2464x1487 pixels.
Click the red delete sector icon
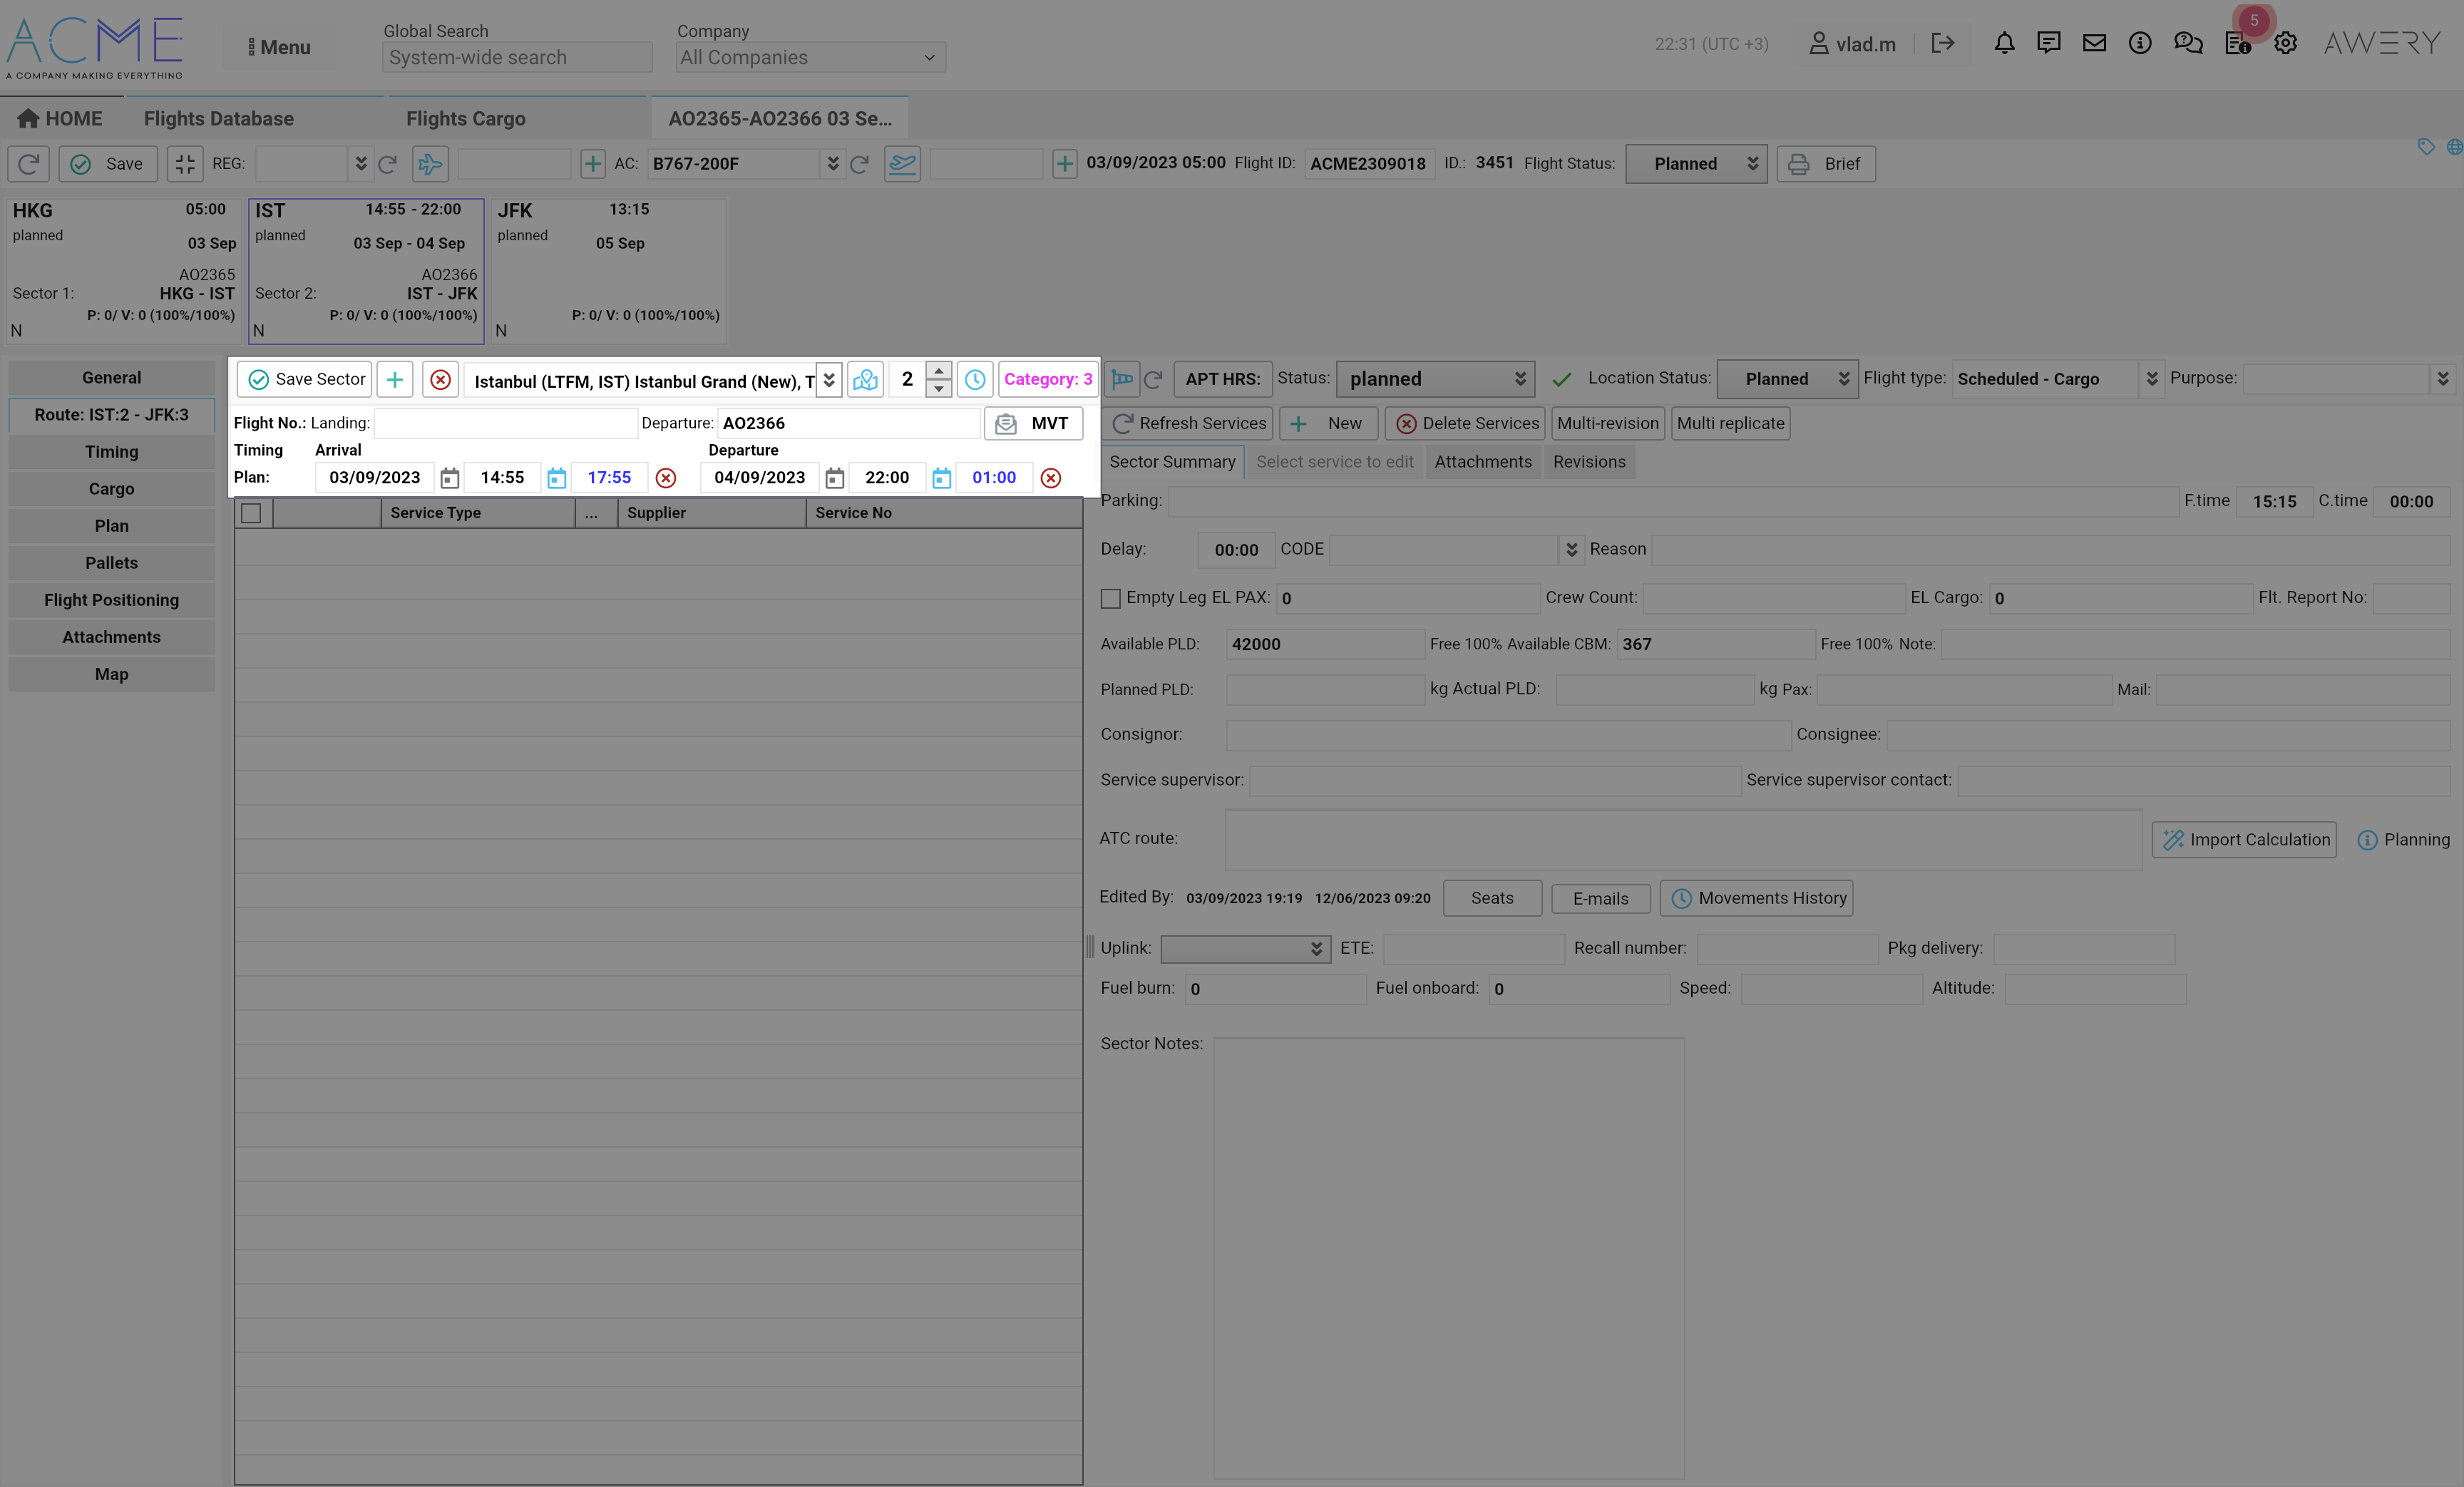click(440, 380)
